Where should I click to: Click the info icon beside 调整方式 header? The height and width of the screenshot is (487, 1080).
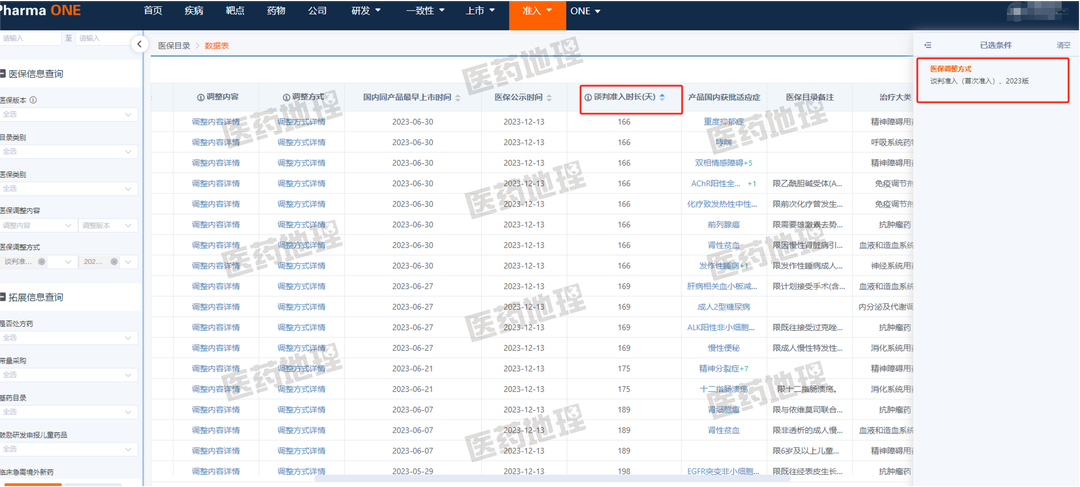click(x=287, y=98)
